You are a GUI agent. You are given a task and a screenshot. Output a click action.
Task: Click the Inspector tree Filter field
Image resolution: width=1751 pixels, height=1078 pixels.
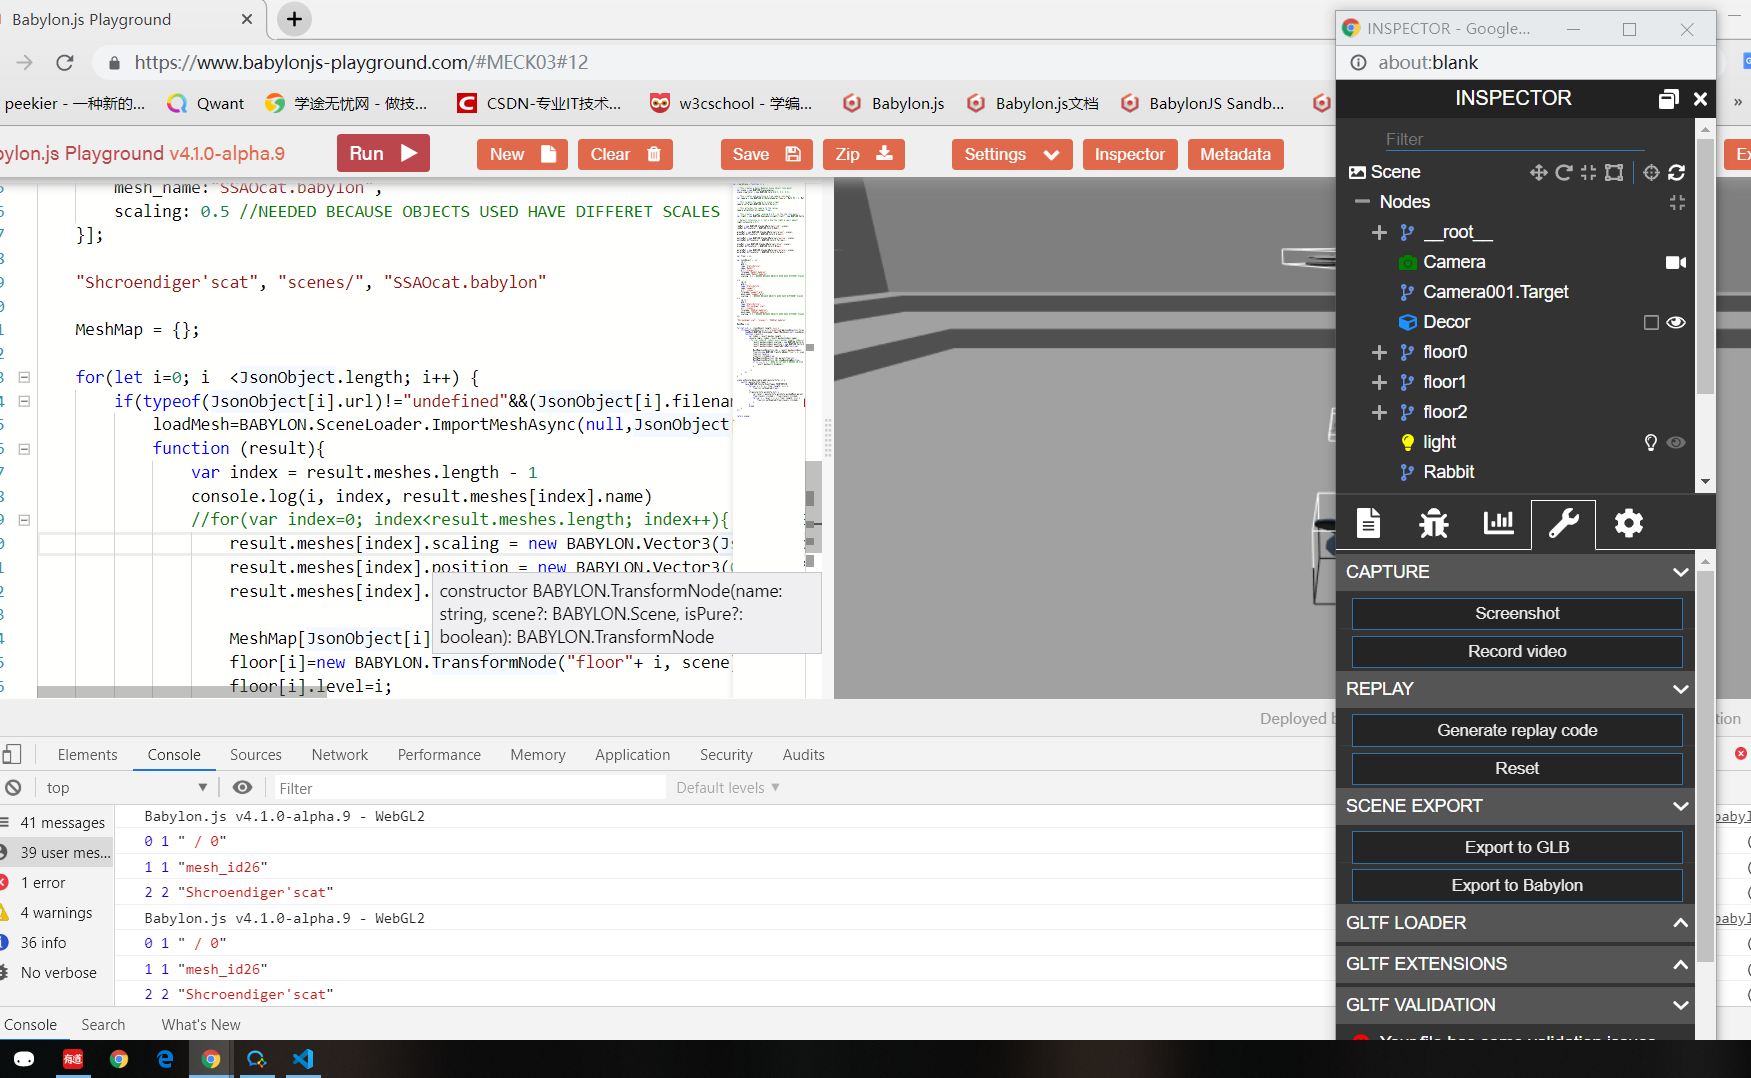[x=1514, y=139]
